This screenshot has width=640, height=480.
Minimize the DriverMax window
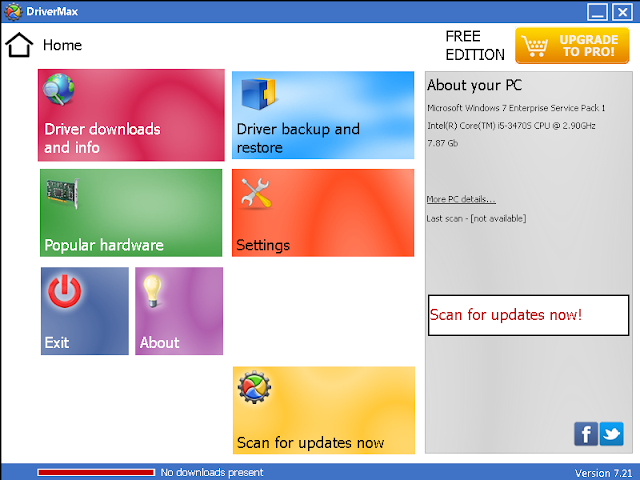click(598, 12)
